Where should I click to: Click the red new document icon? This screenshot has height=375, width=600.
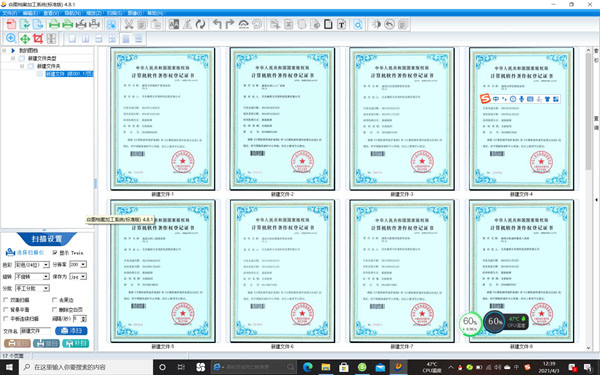pos(11,24)
